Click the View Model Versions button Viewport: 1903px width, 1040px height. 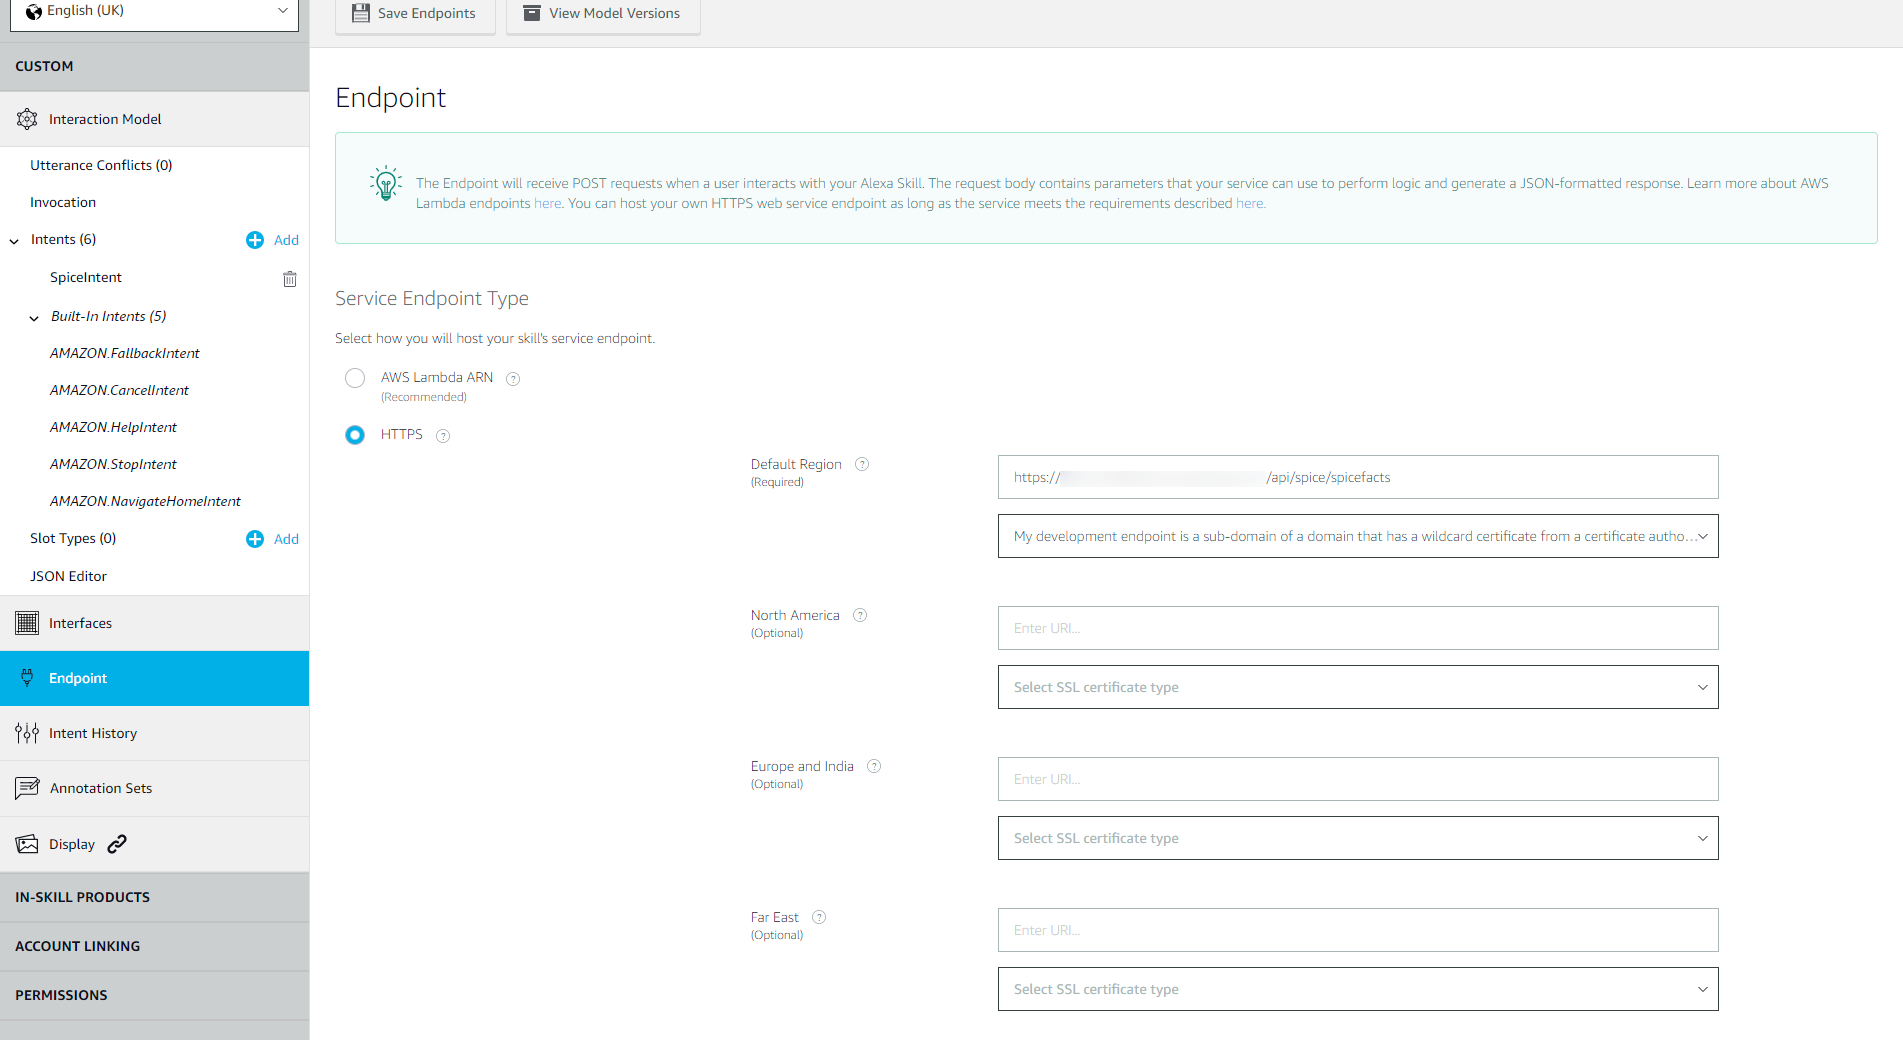click(603, 14)
